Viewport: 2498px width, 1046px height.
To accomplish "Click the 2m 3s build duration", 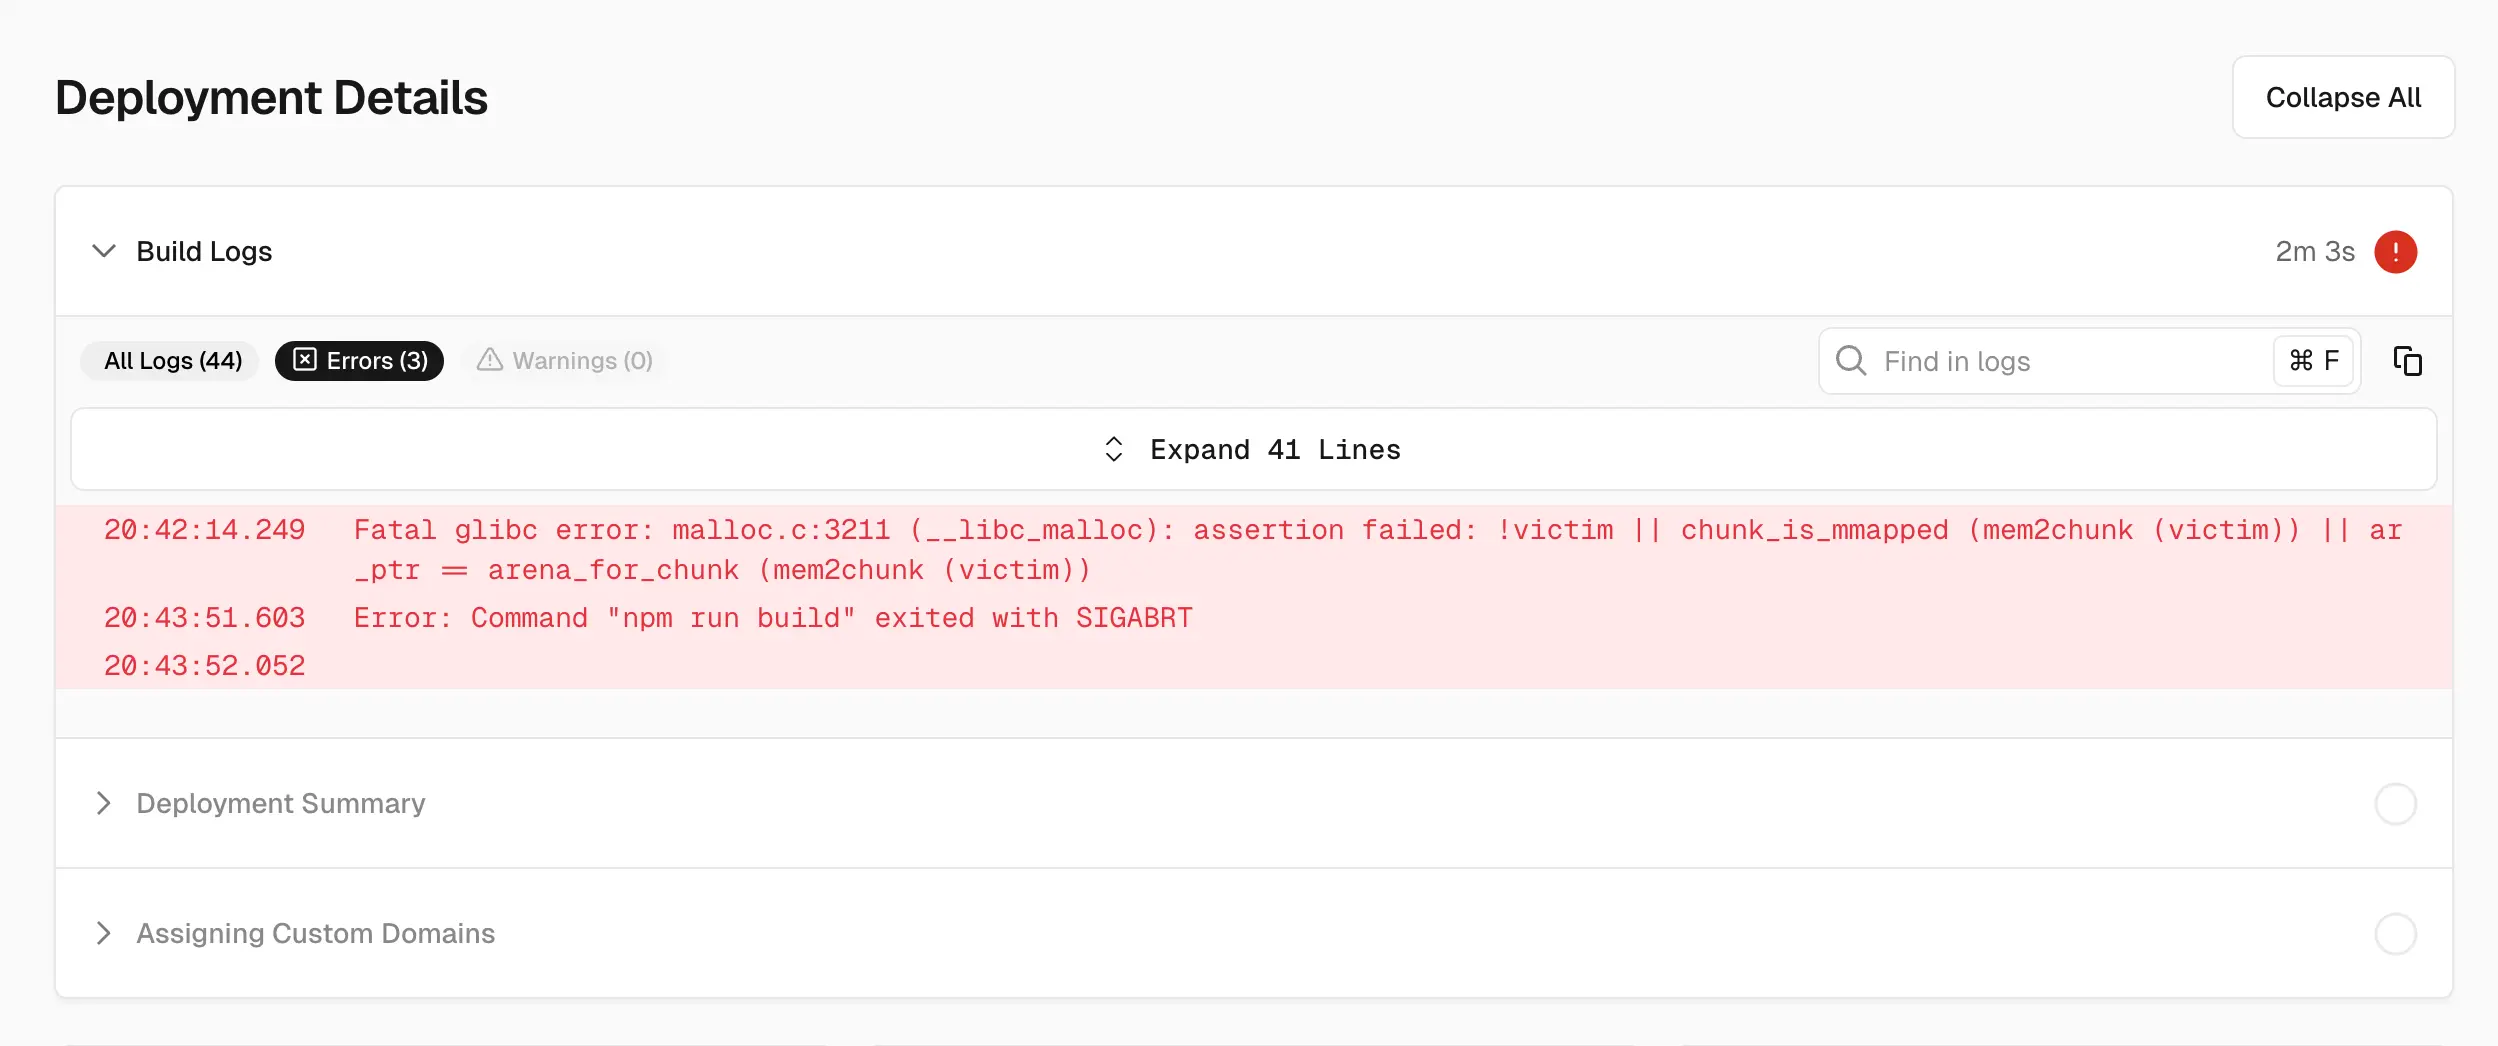I will 2314,252.
